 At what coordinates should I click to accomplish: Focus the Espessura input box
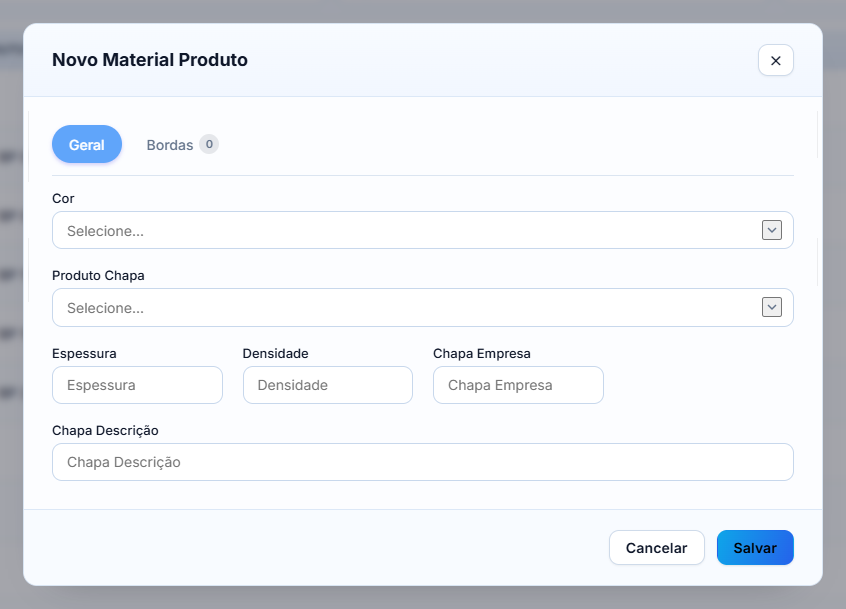[138, 385]
